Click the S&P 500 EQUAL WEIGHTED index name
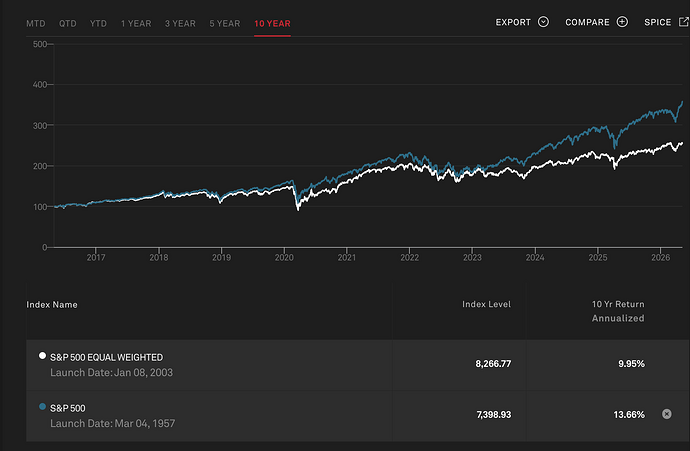Screen dimensions: 690x451 106,357
